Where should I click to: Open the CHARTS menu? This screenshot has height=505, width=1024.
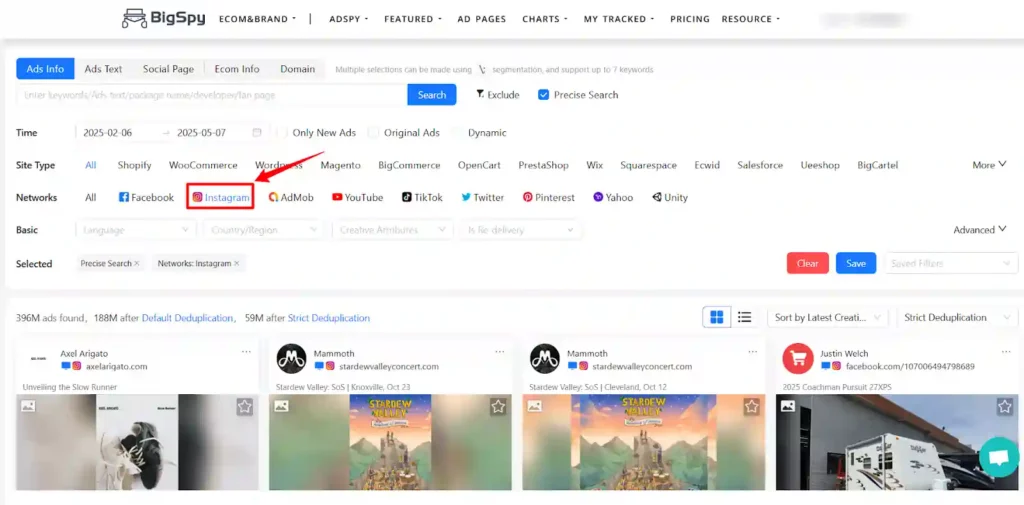pyautogui.click(x=545, y=19)
